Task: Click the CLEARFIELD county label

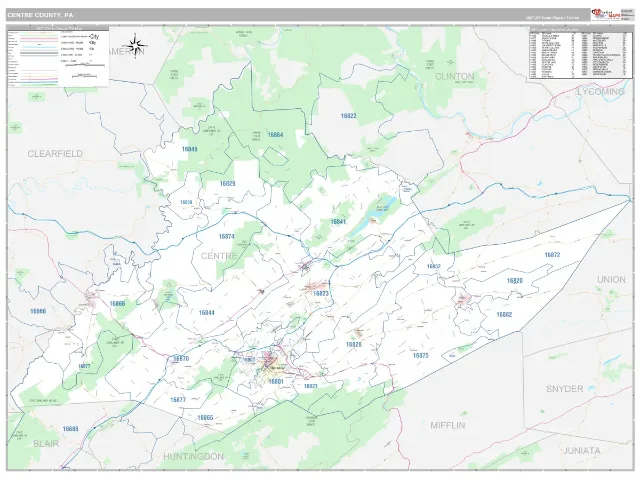Action: click(55, 154)
